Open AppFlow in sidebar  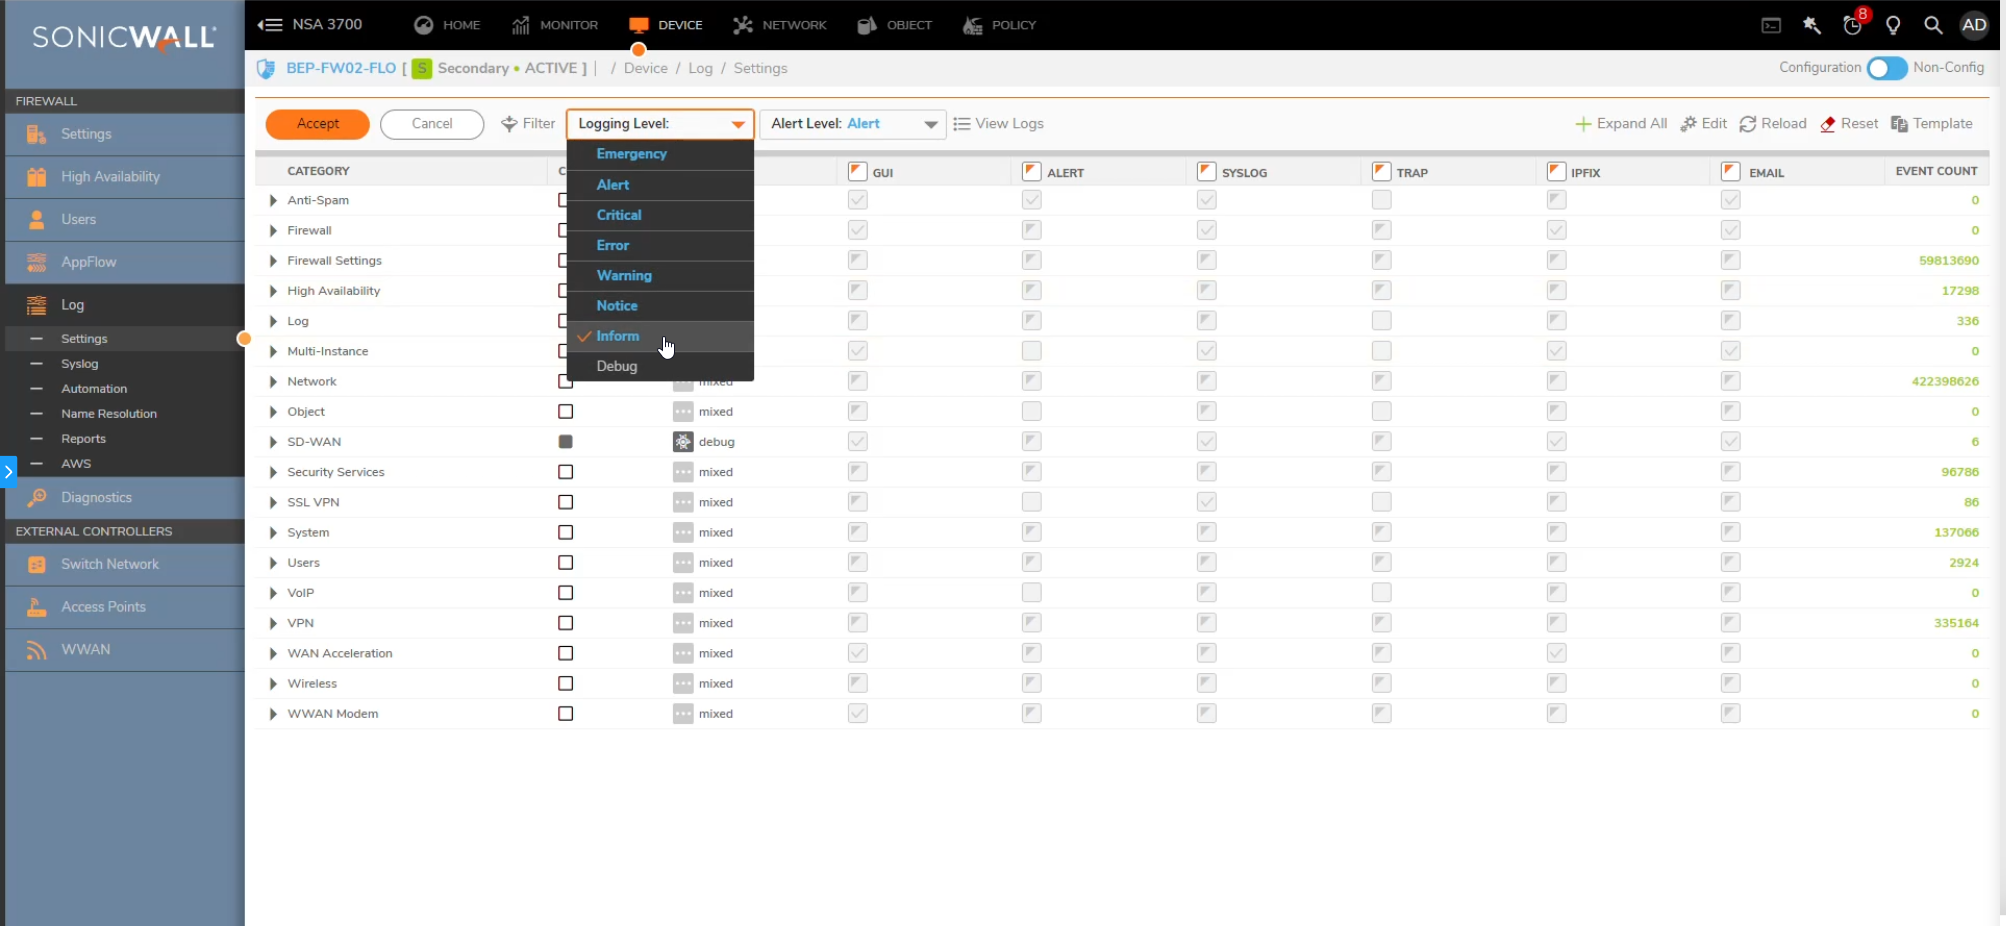pyautogui.click(x=125, y=262)
